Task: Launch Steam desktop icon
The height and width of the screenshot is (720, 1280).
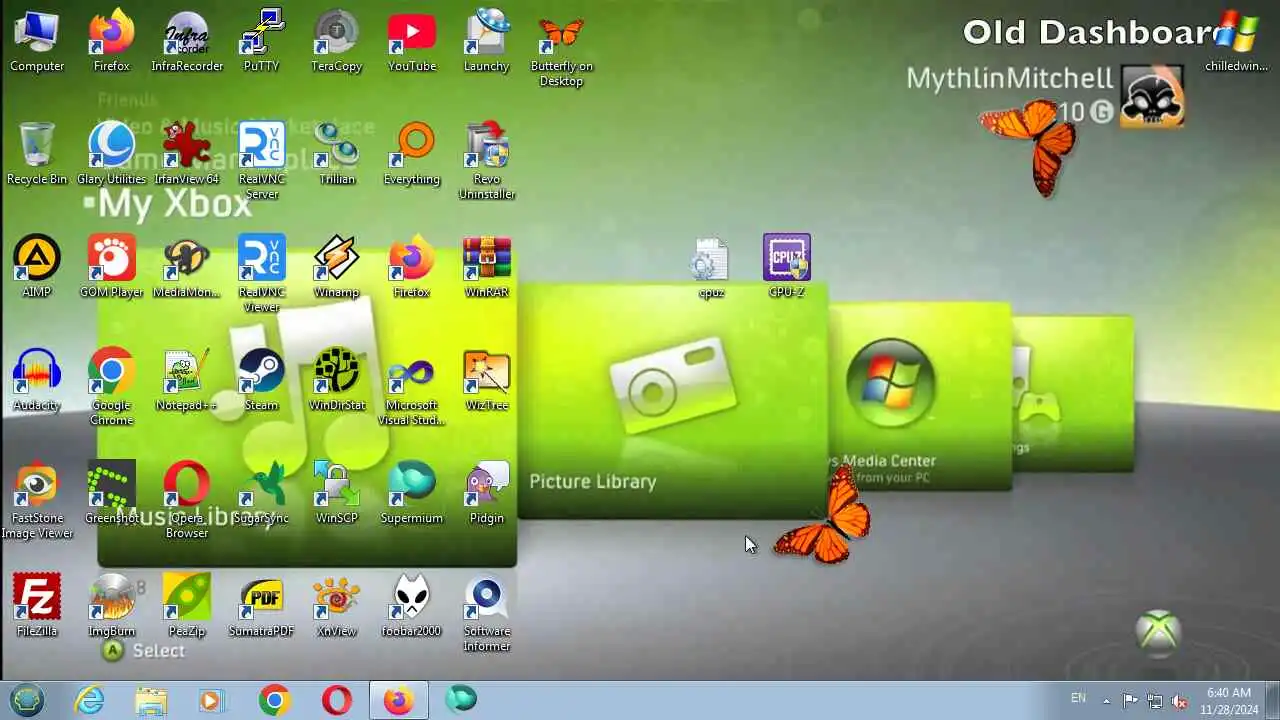Action: click(x=261, y=381)
